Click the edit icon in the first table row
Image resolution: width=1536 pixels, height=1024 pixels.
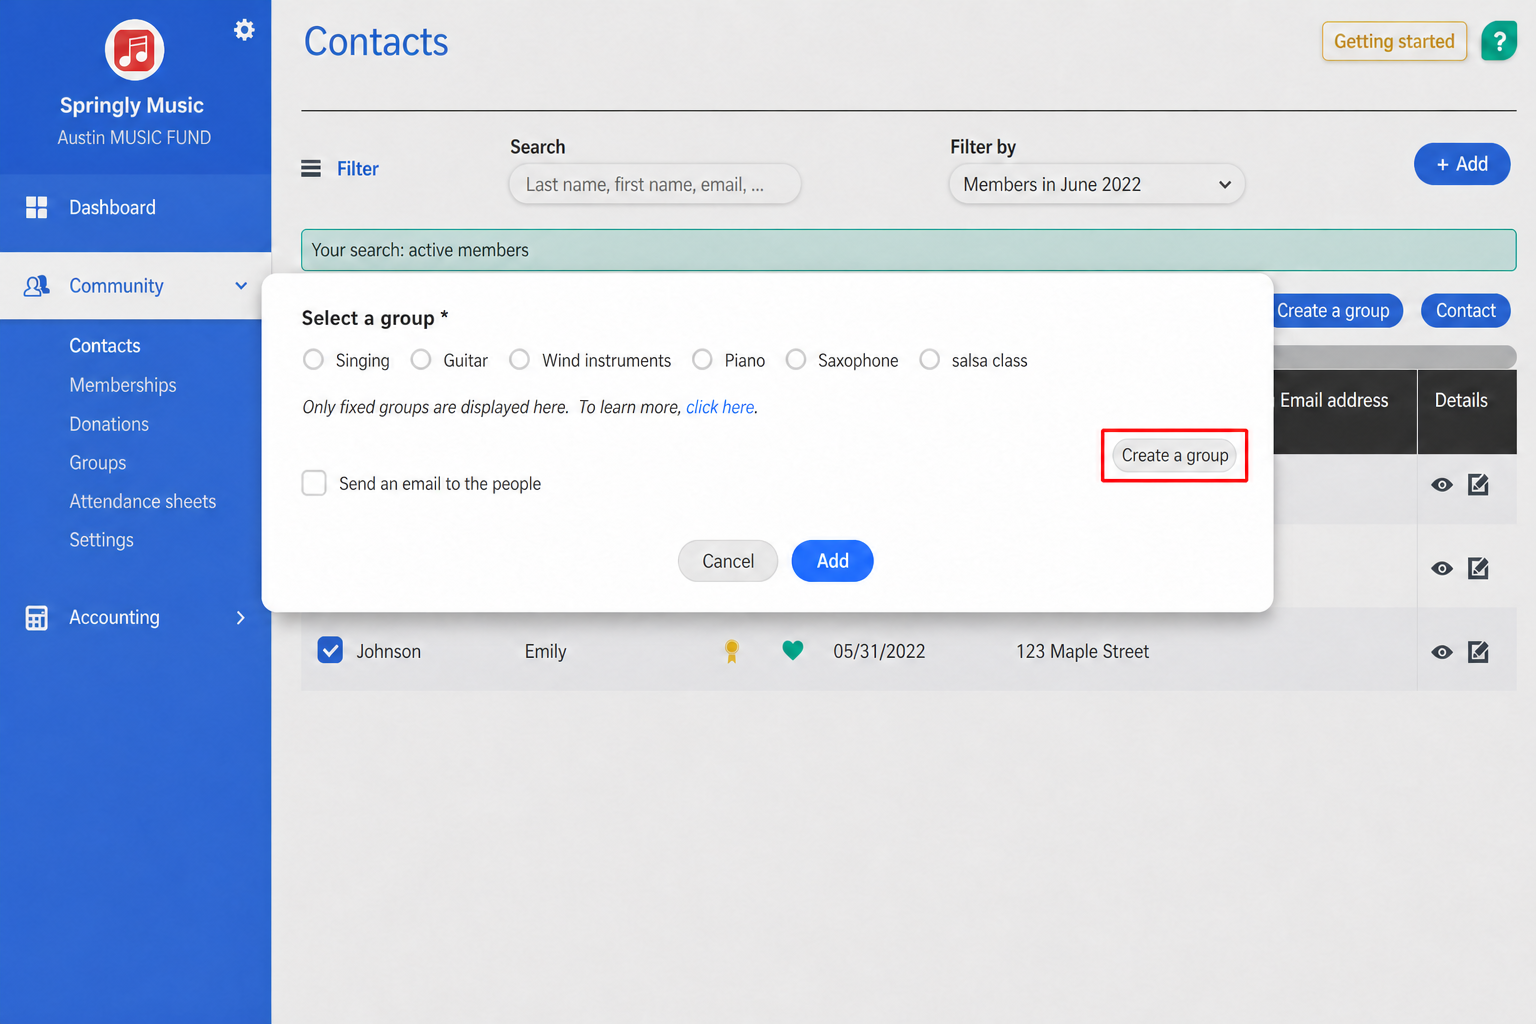tap(1478, 485)
